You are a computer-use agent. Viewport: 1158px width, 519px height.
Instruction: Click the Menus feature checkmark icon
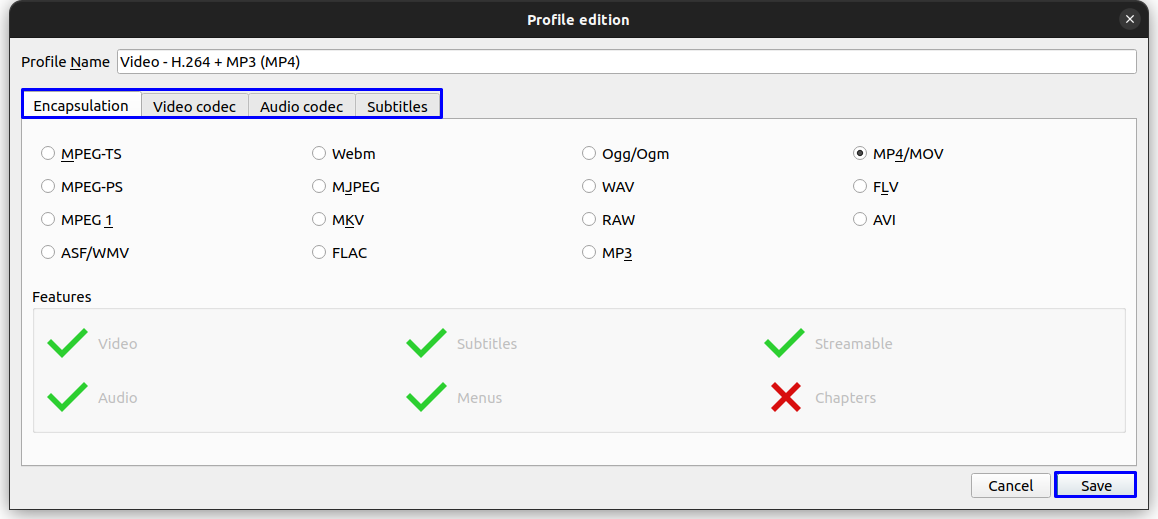pos(426,397)
